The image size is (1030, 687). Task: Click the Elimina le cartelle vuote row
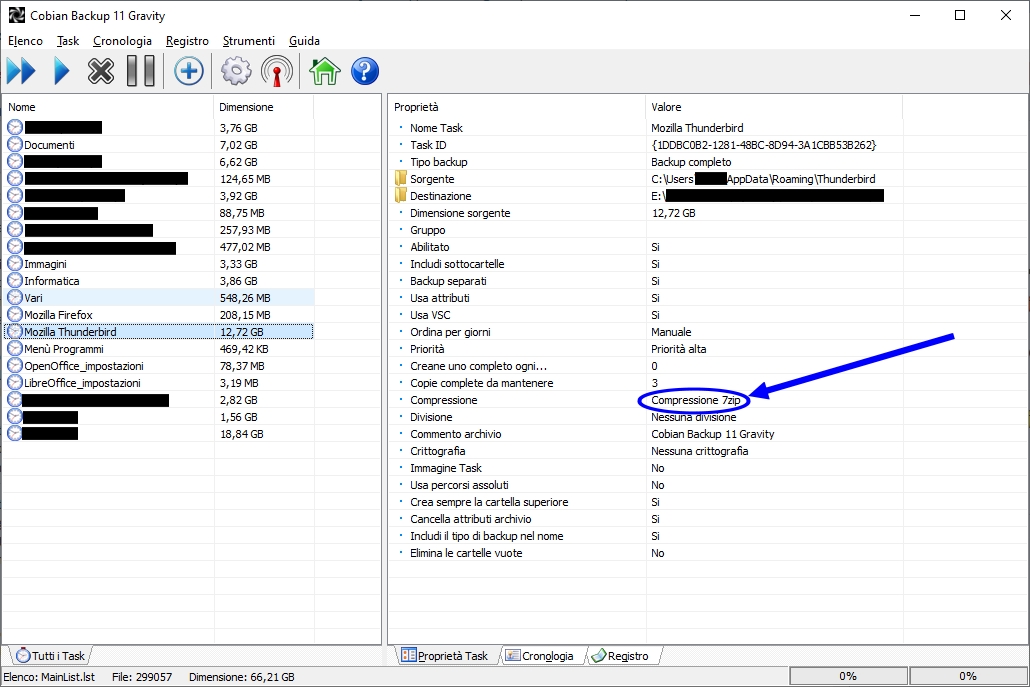(466, 553)
